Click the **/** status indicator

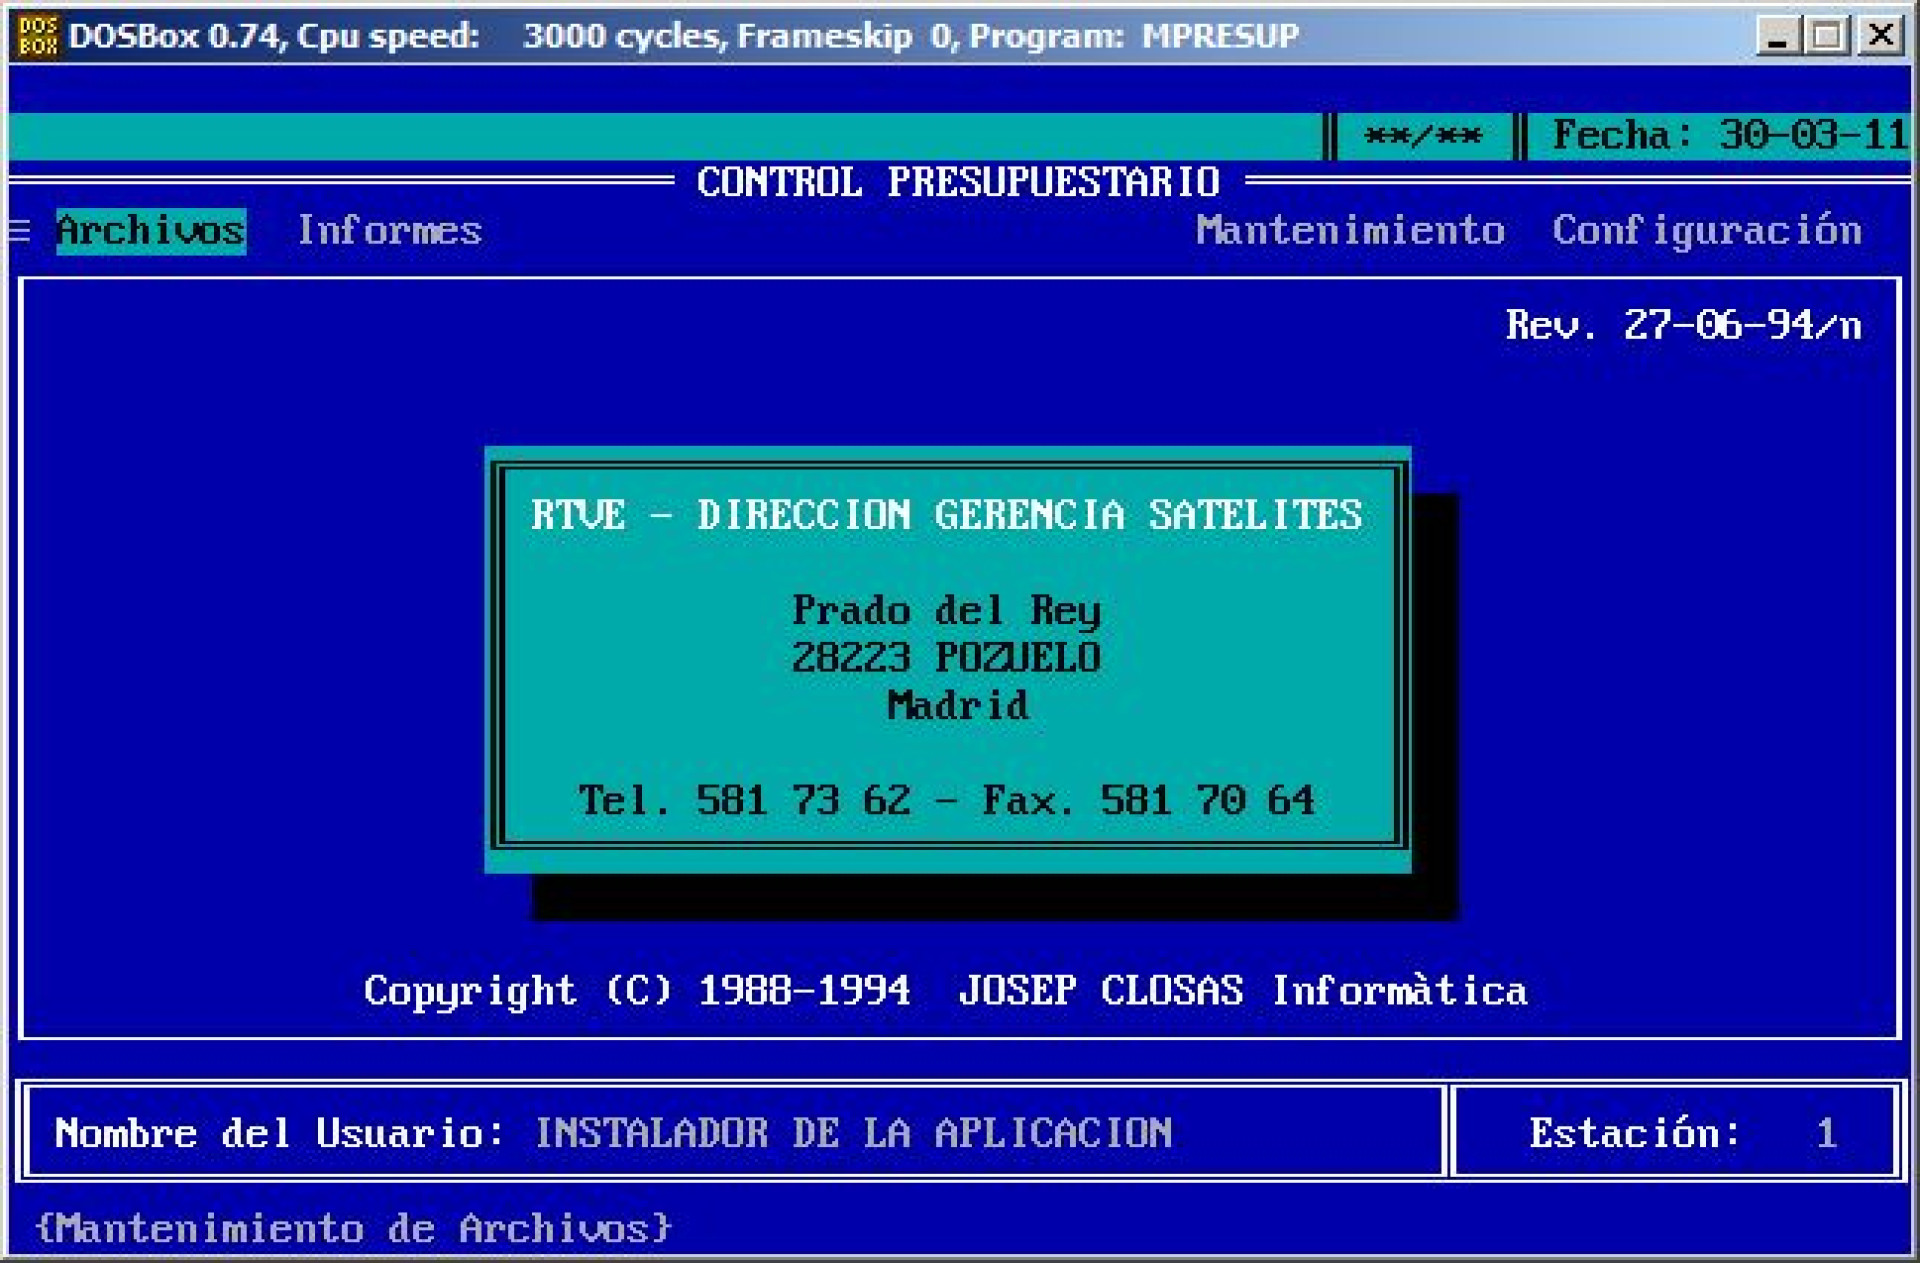click(x=1421, y=134)
